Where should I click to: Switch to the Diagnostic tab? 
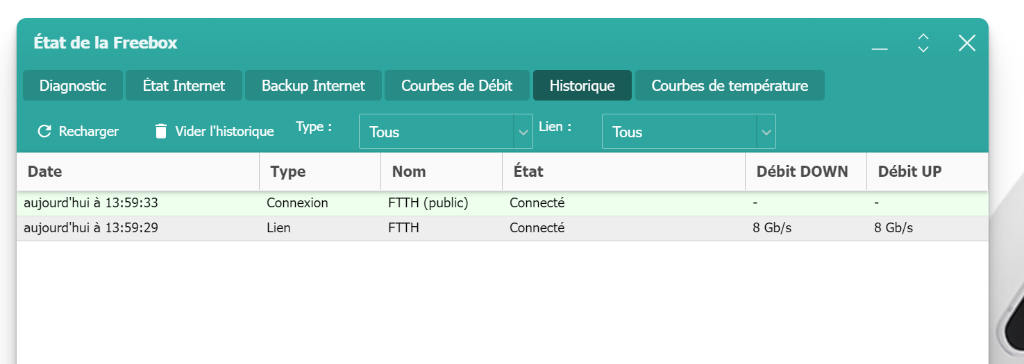coord(72,86)
